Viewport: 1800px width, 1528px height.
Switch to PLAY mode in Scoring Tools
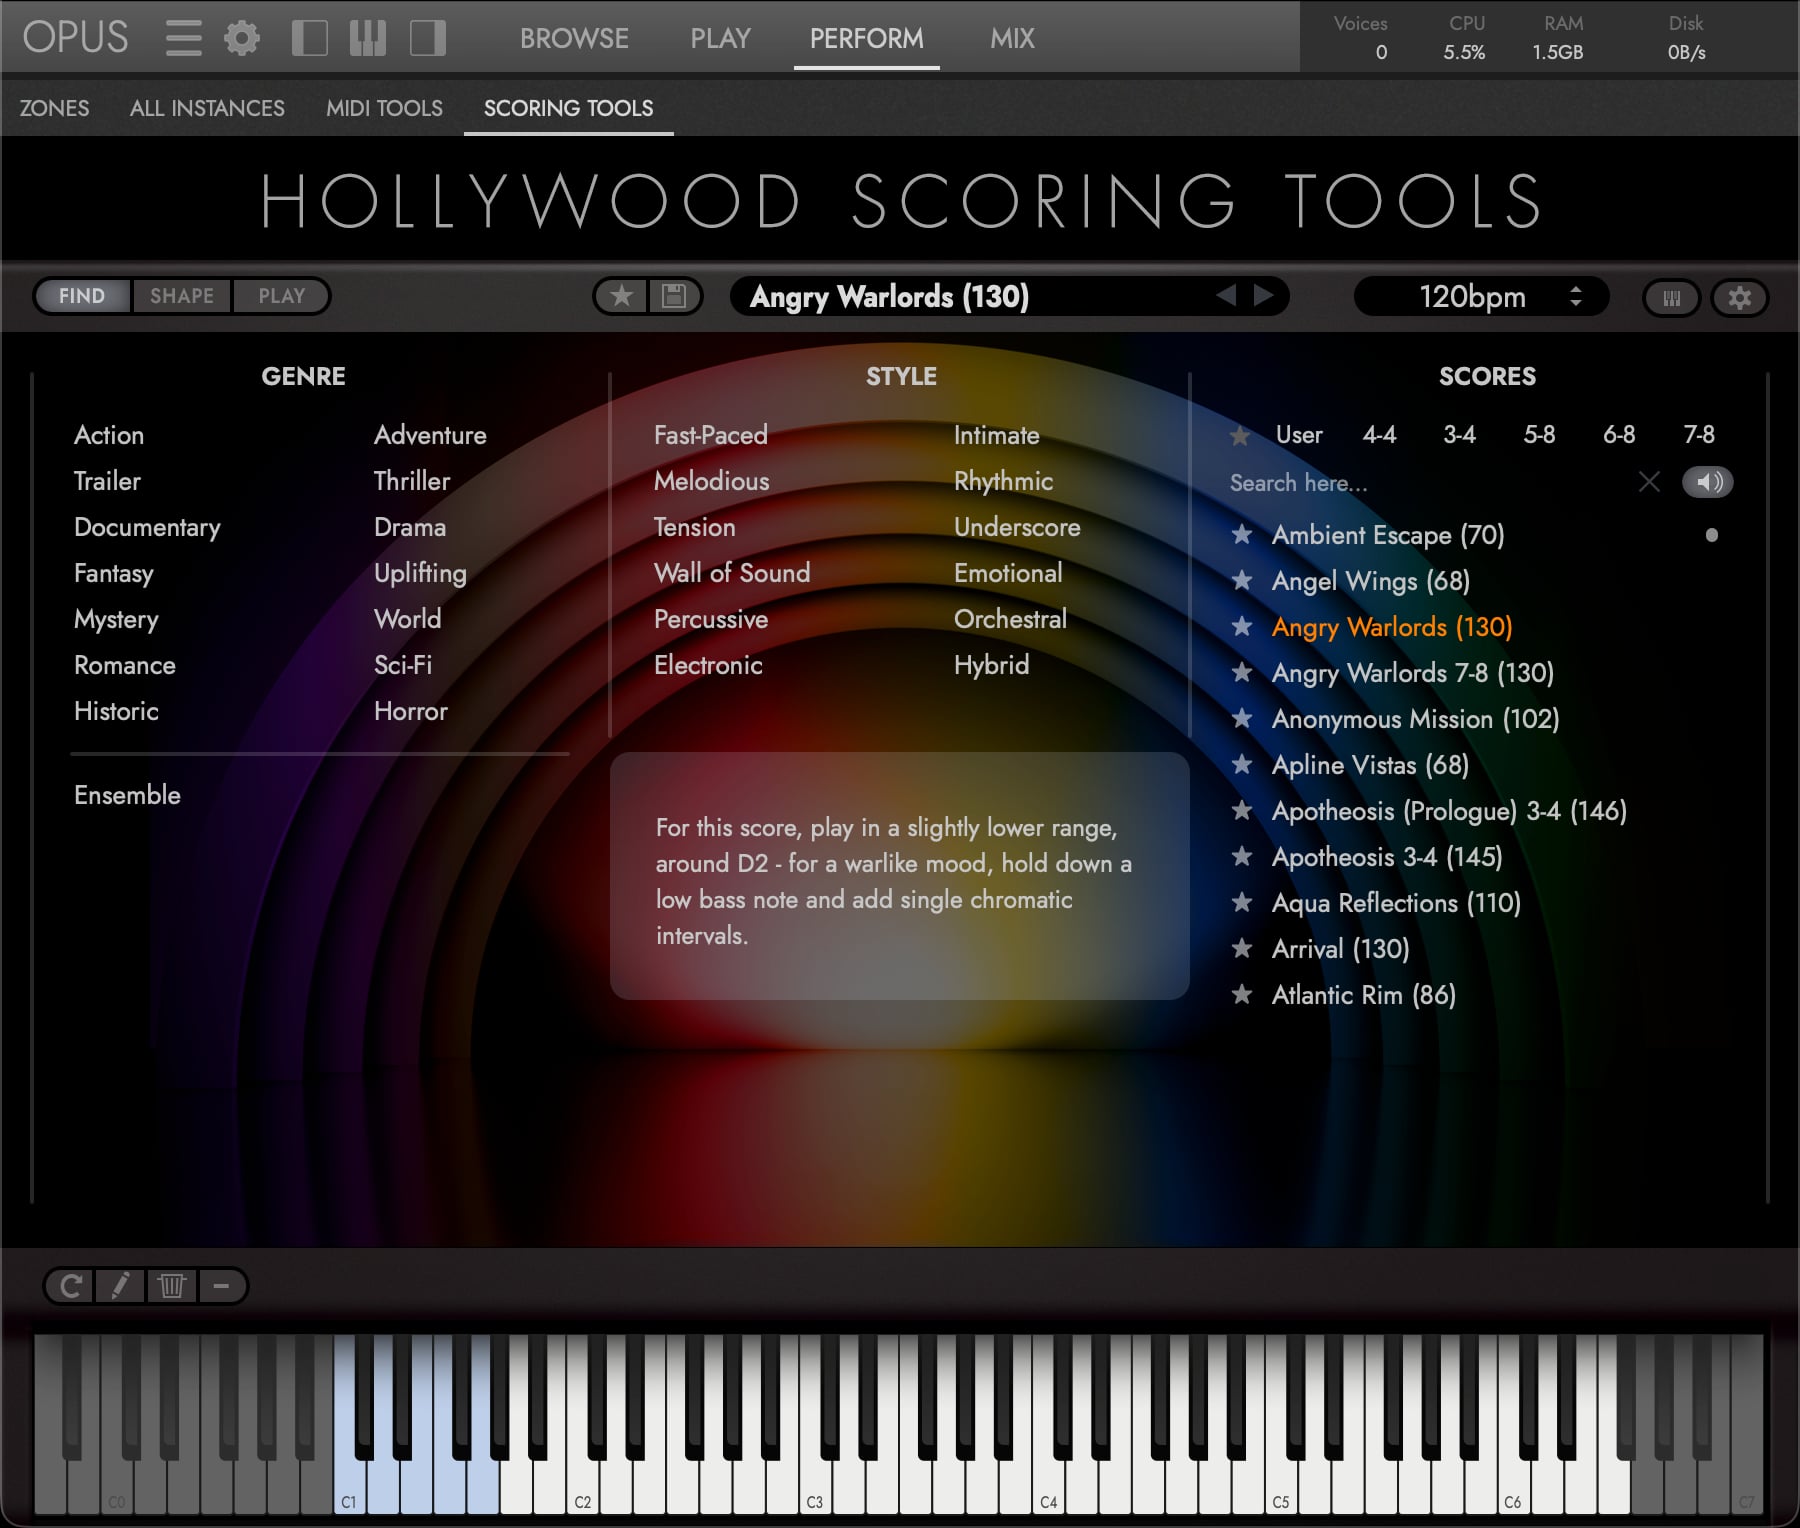pos(281,296)
